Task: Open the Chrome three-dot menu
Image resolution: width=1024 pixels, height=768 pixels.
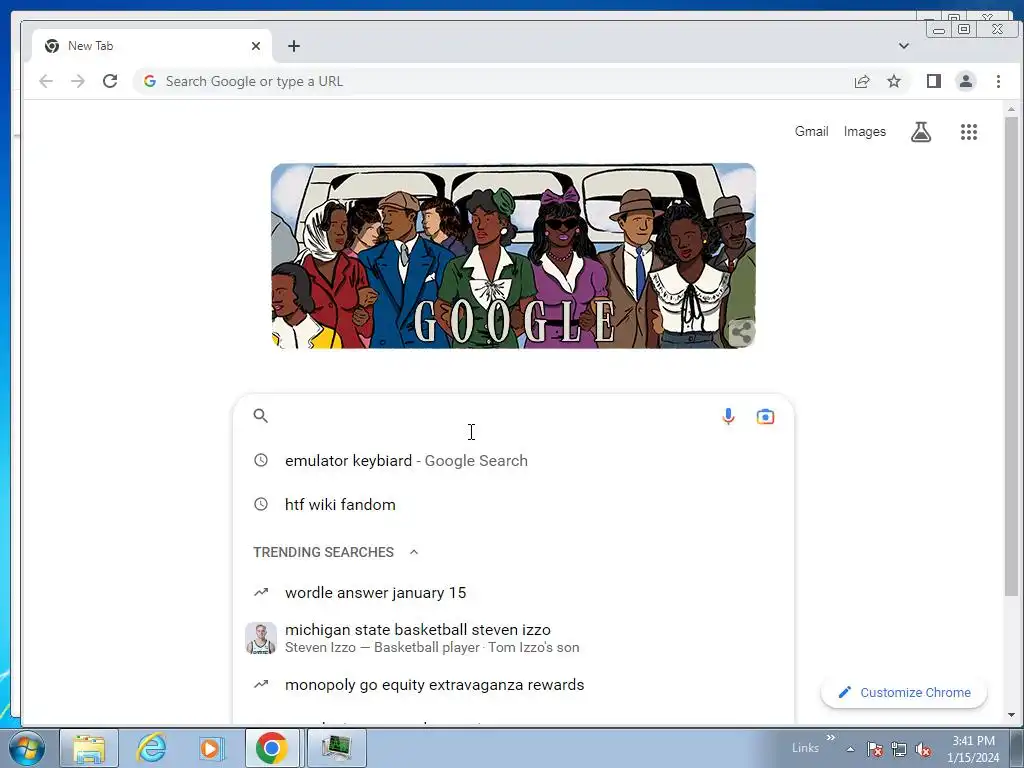Action: [x=998, y=81]
